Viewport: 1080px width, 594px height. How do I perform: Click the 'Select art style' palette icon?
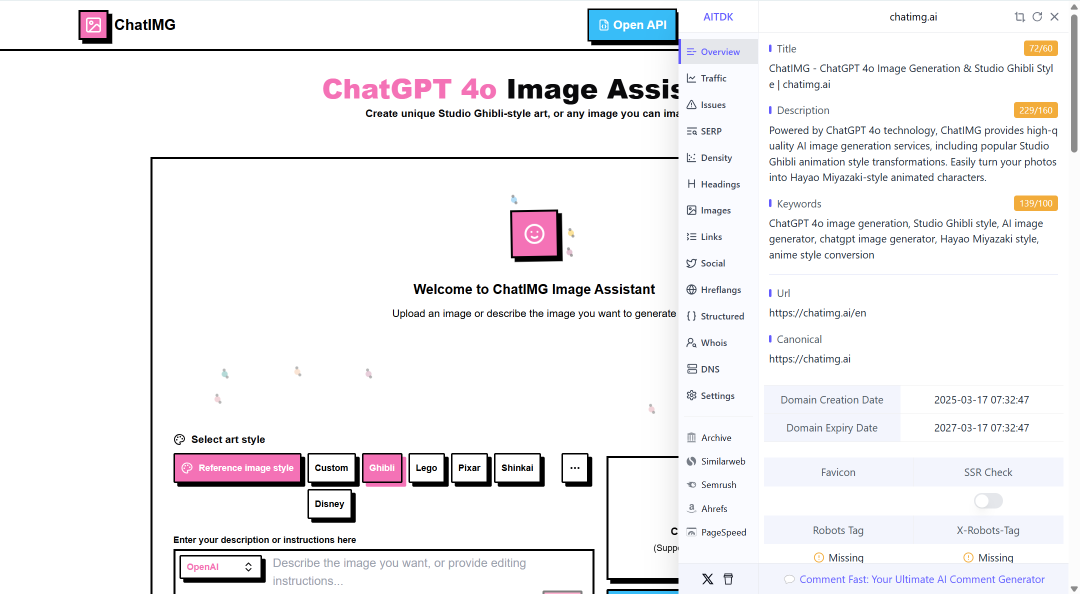pyautogui.click(x=180, y=439)
